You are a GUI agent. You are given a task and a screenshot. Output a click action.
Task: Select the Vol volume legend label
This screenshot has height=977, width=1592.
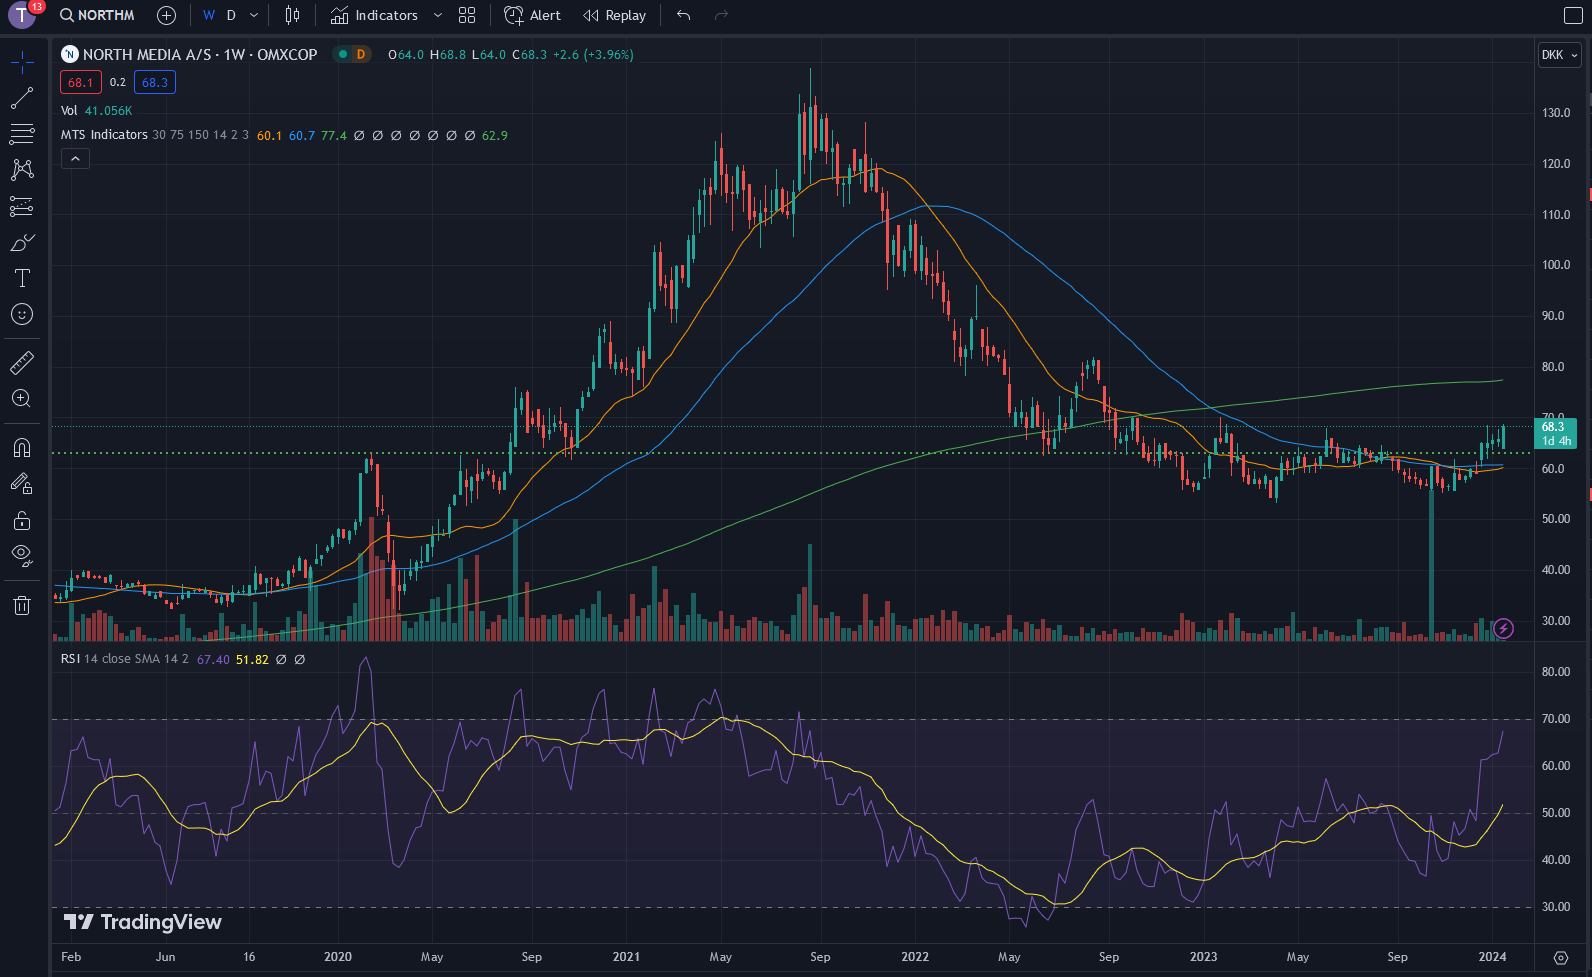click(69, 111)
